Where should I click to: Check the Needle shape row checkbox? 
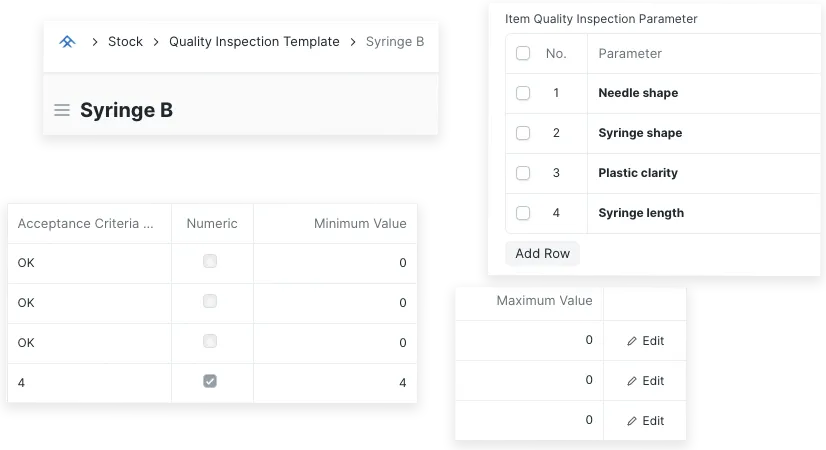click(523, 93)
